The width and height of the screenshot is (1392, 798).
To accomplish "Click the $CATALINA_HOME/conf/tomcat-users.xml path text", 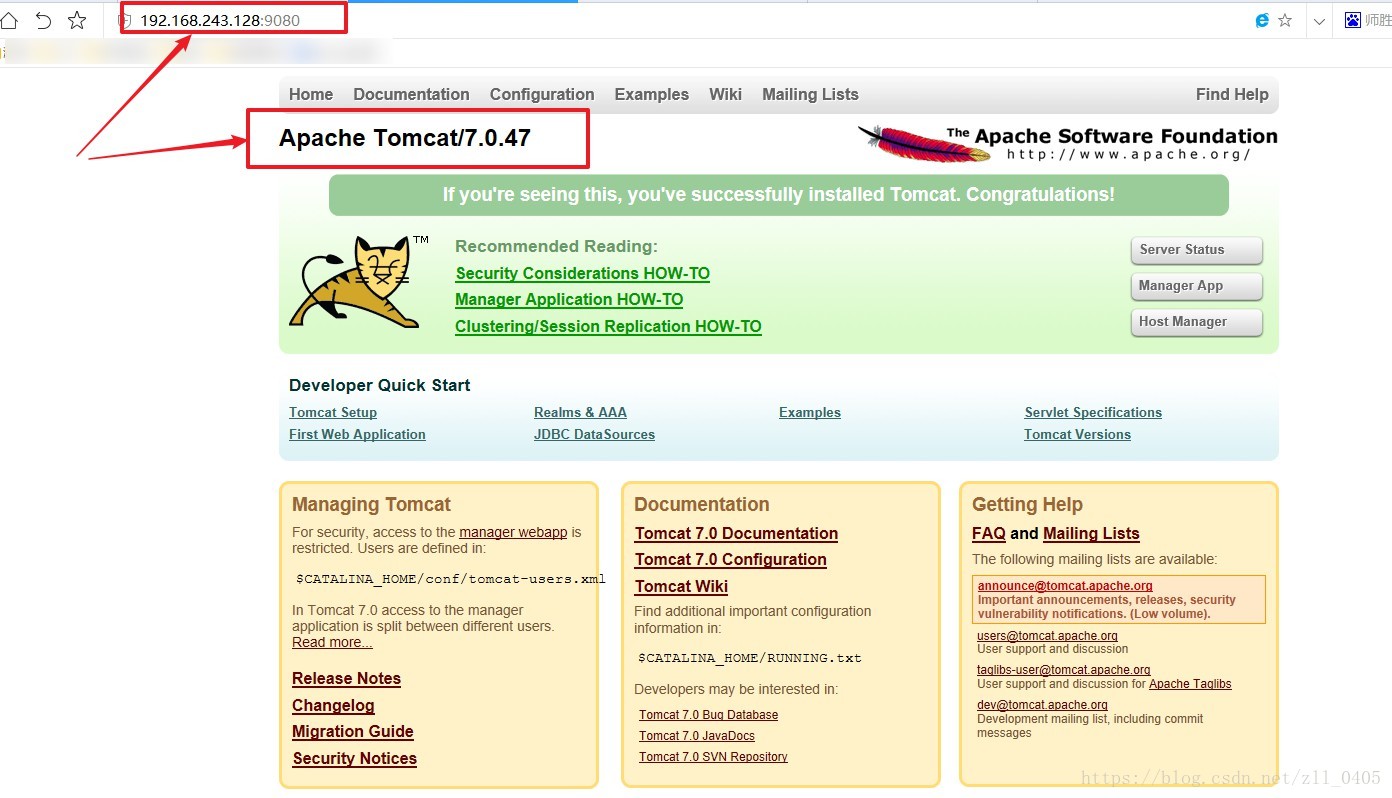I will point(451,579).
